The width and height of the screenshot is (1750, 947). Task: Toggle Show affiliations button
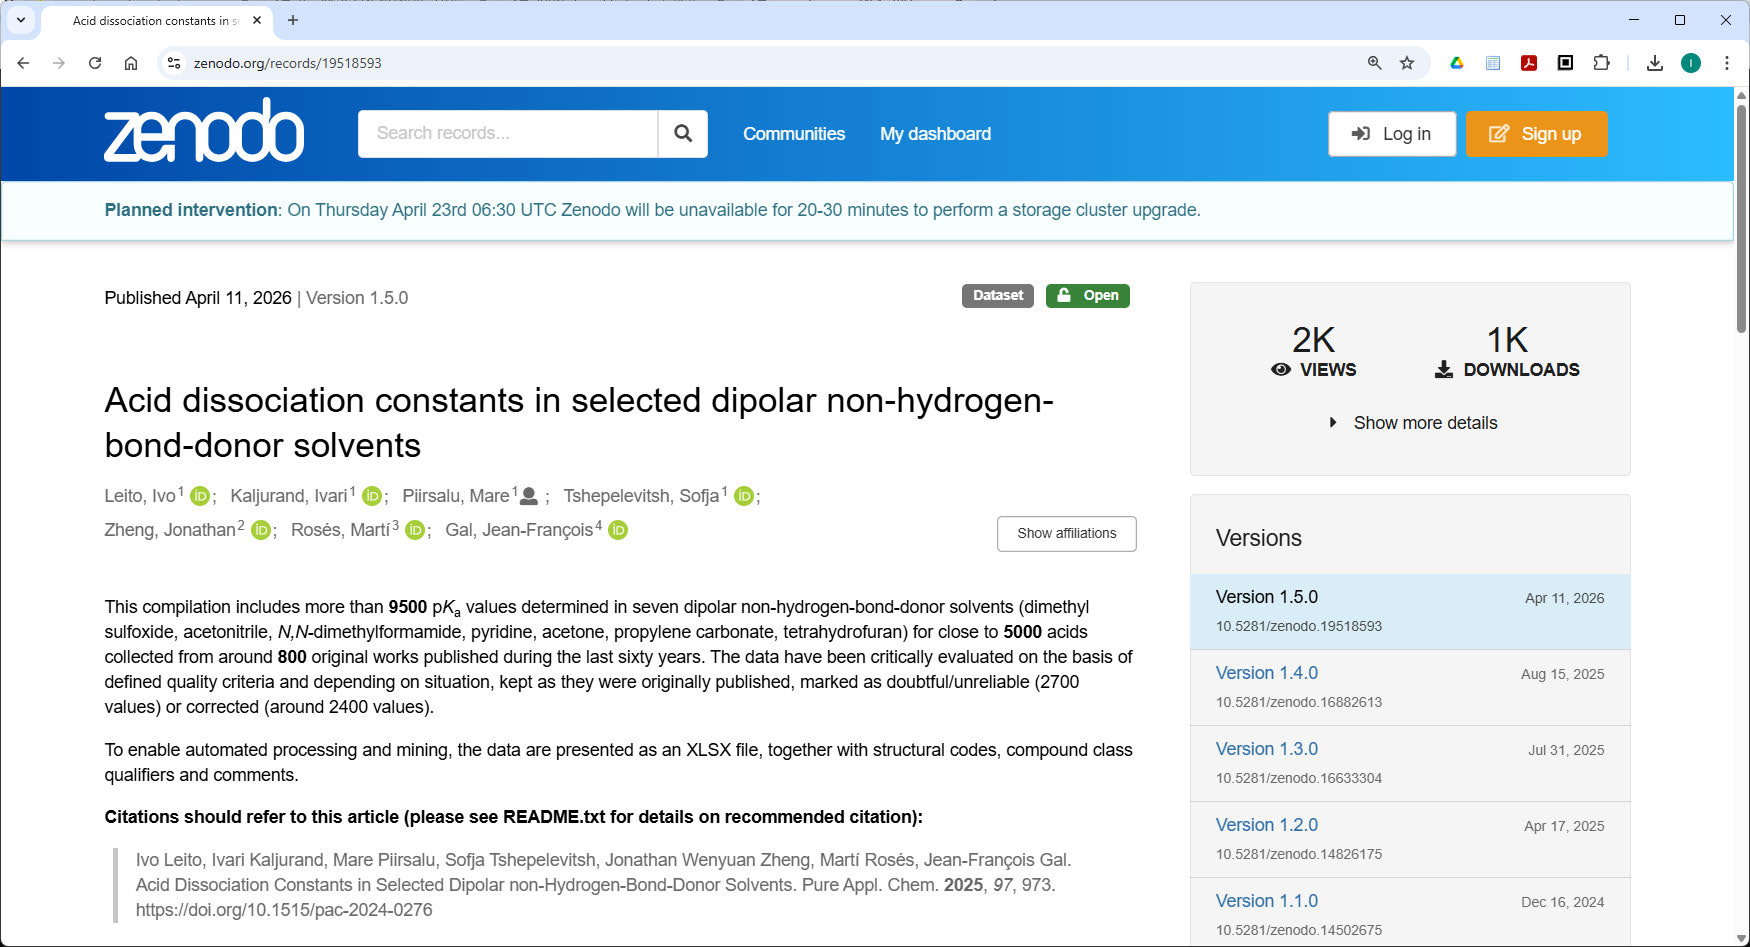[1066, 534]
